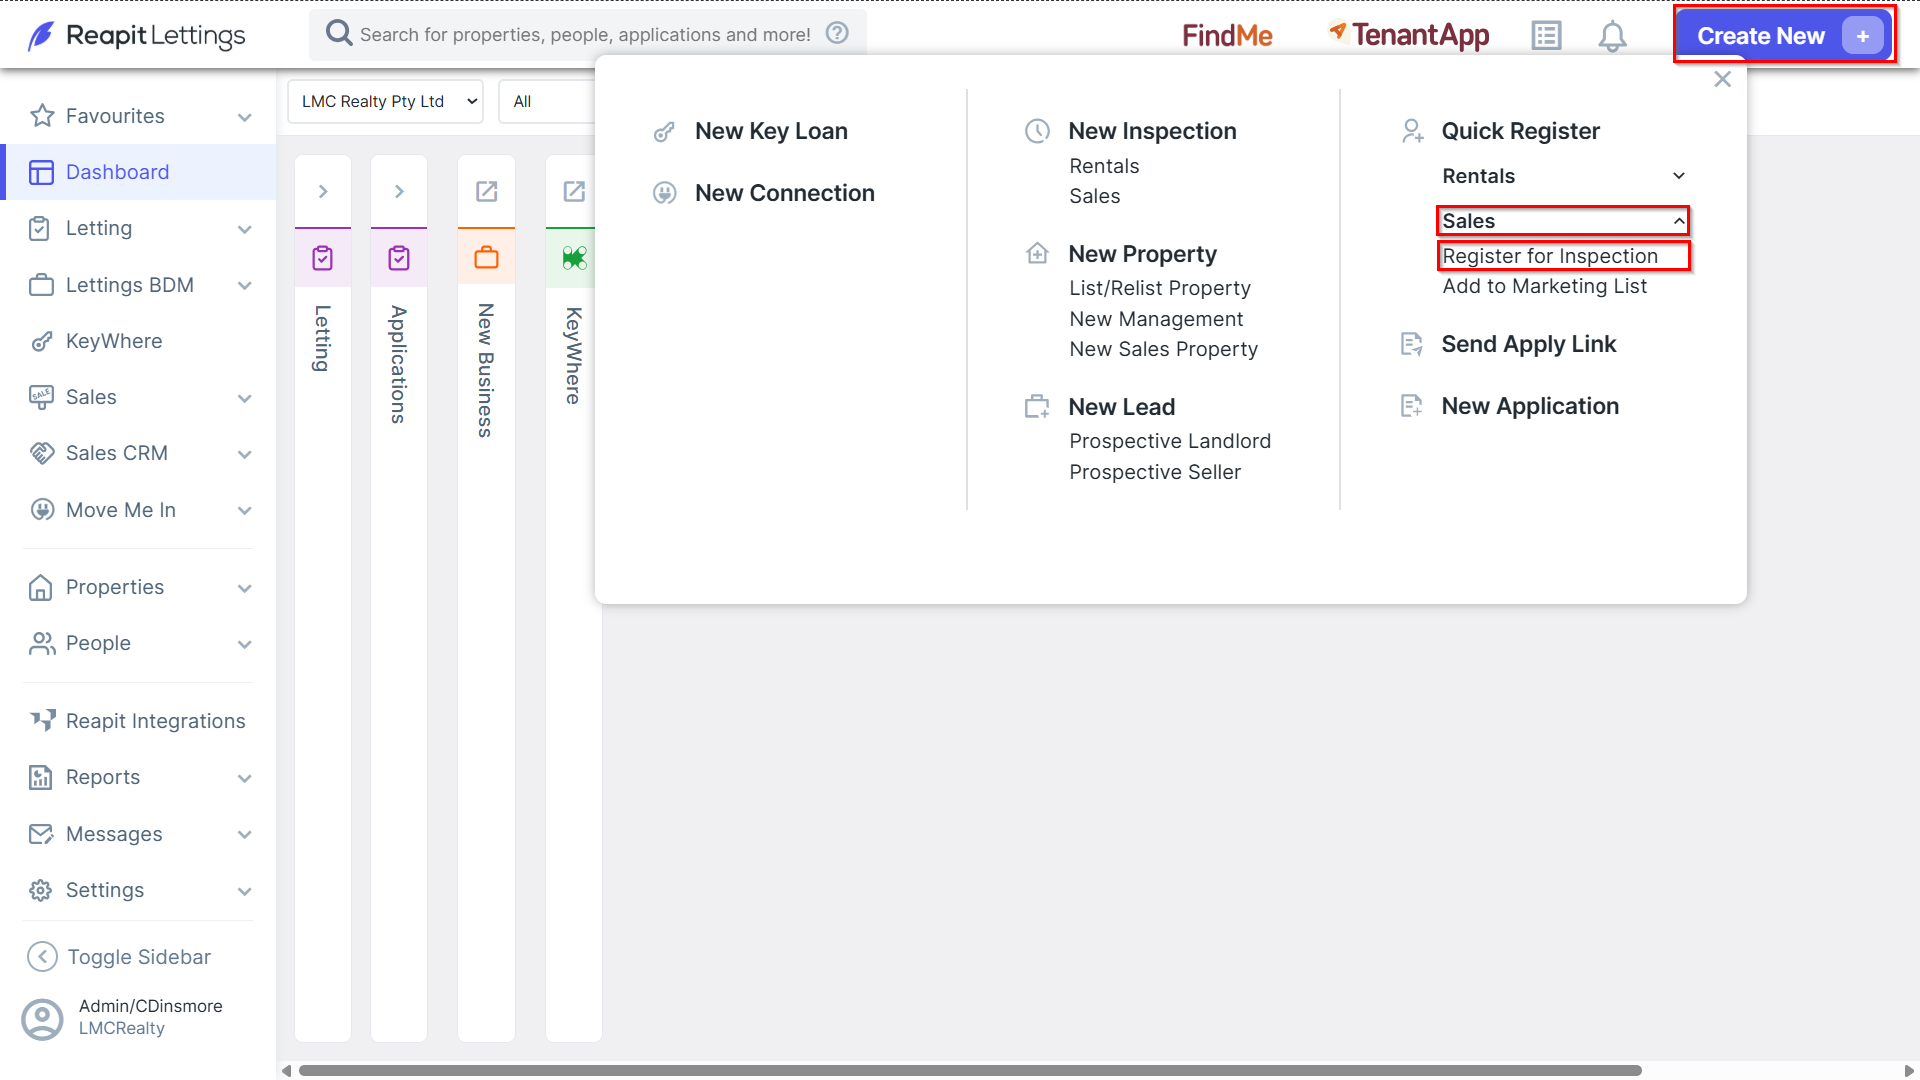Screen dimensions: 1920x1080
Task: Click the notification bell icon
Action: pos(1612,36)
